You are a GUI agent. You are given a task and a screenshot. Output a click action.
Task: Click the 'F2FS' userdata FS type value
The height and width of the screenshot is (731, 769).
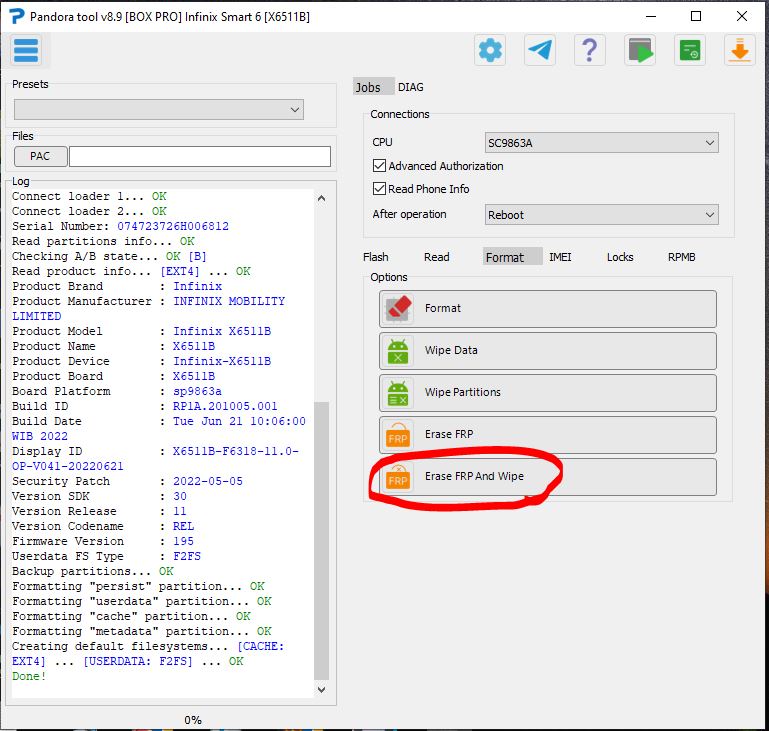(187, 556)
